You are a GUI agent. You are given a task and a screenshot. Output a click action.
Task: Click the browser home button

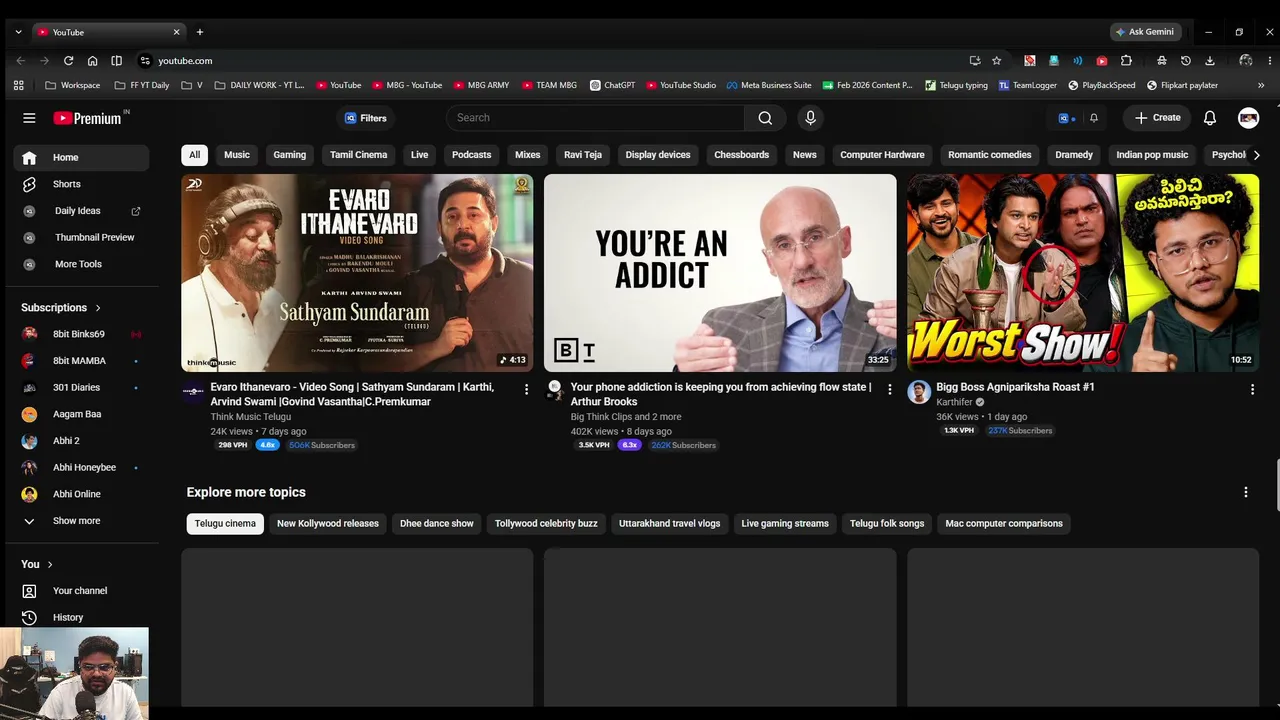[92, 61]
